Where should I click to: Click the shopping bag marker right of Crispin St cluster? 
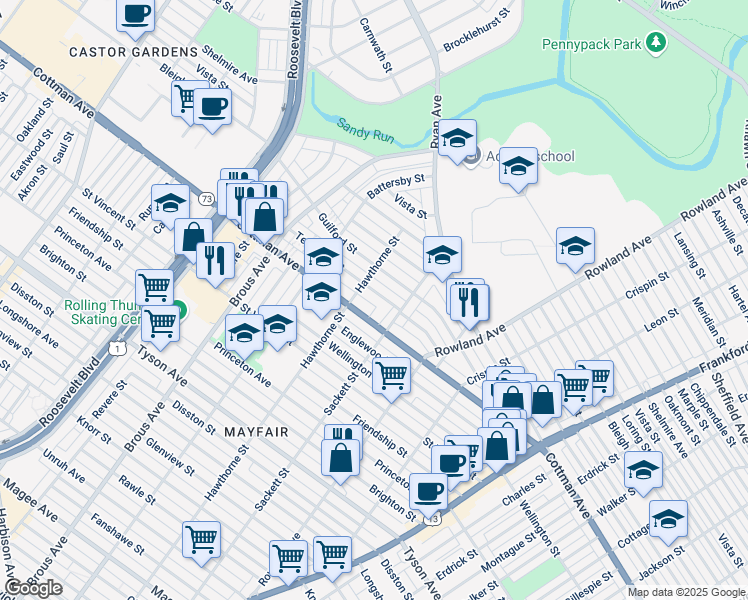click(x=543, y=403)
